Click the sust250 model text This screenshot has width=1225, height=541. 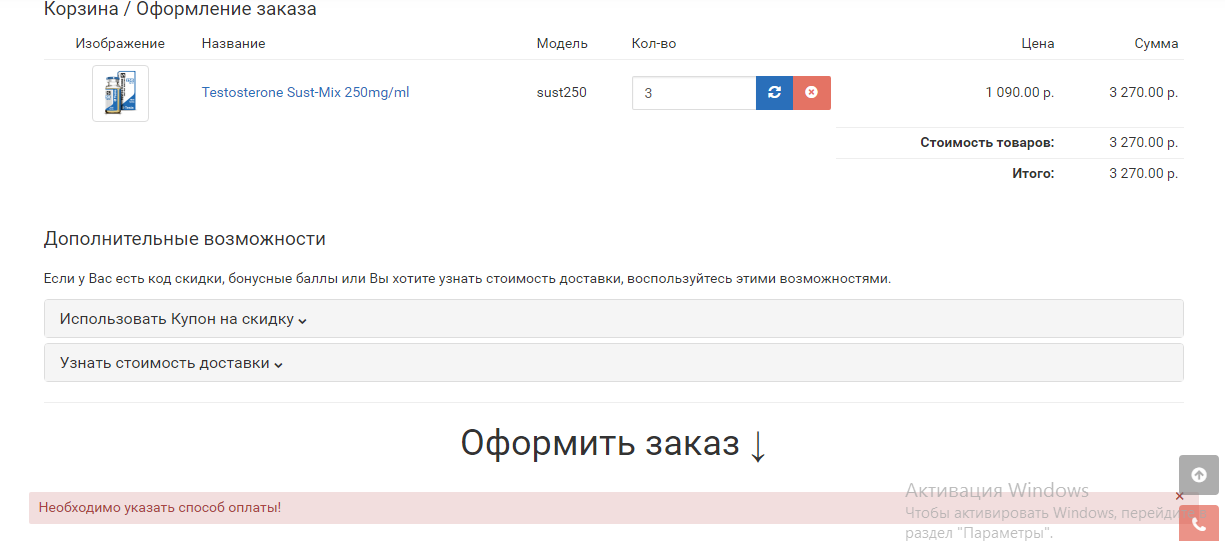(x=561, y=93)
